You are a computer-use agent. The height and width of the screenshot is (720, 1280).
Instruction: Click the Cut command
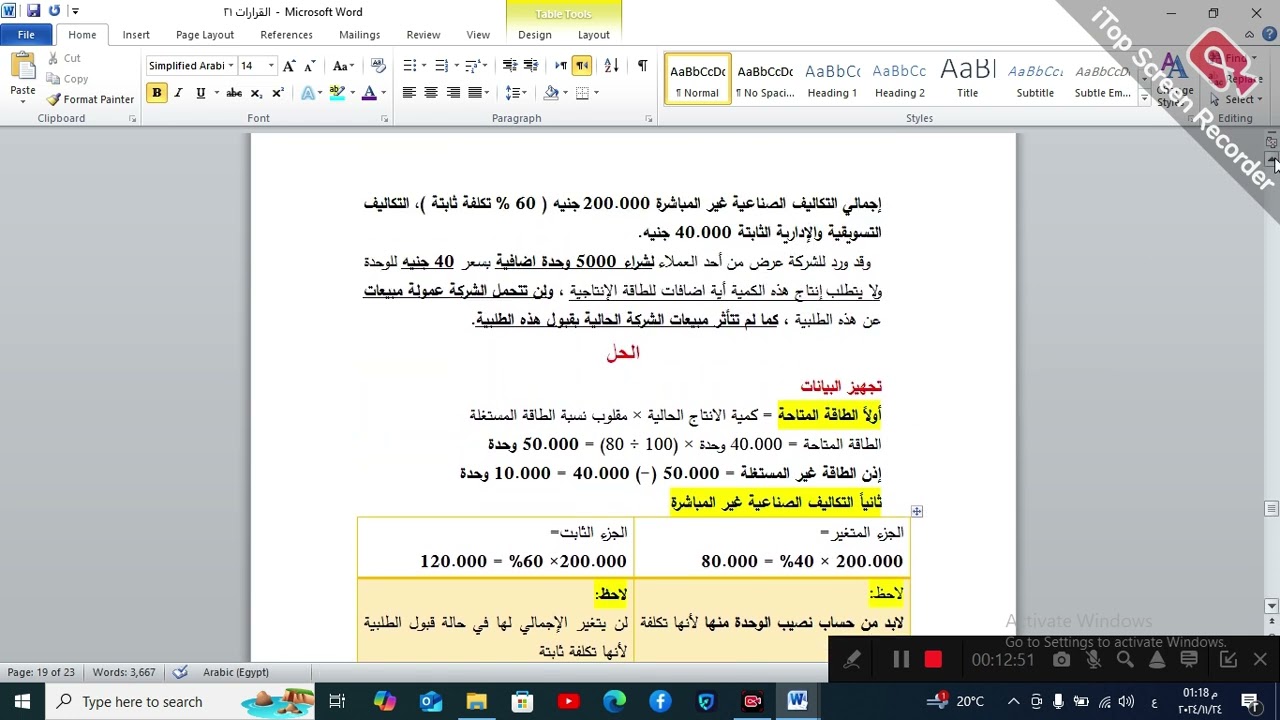point(63,58)
